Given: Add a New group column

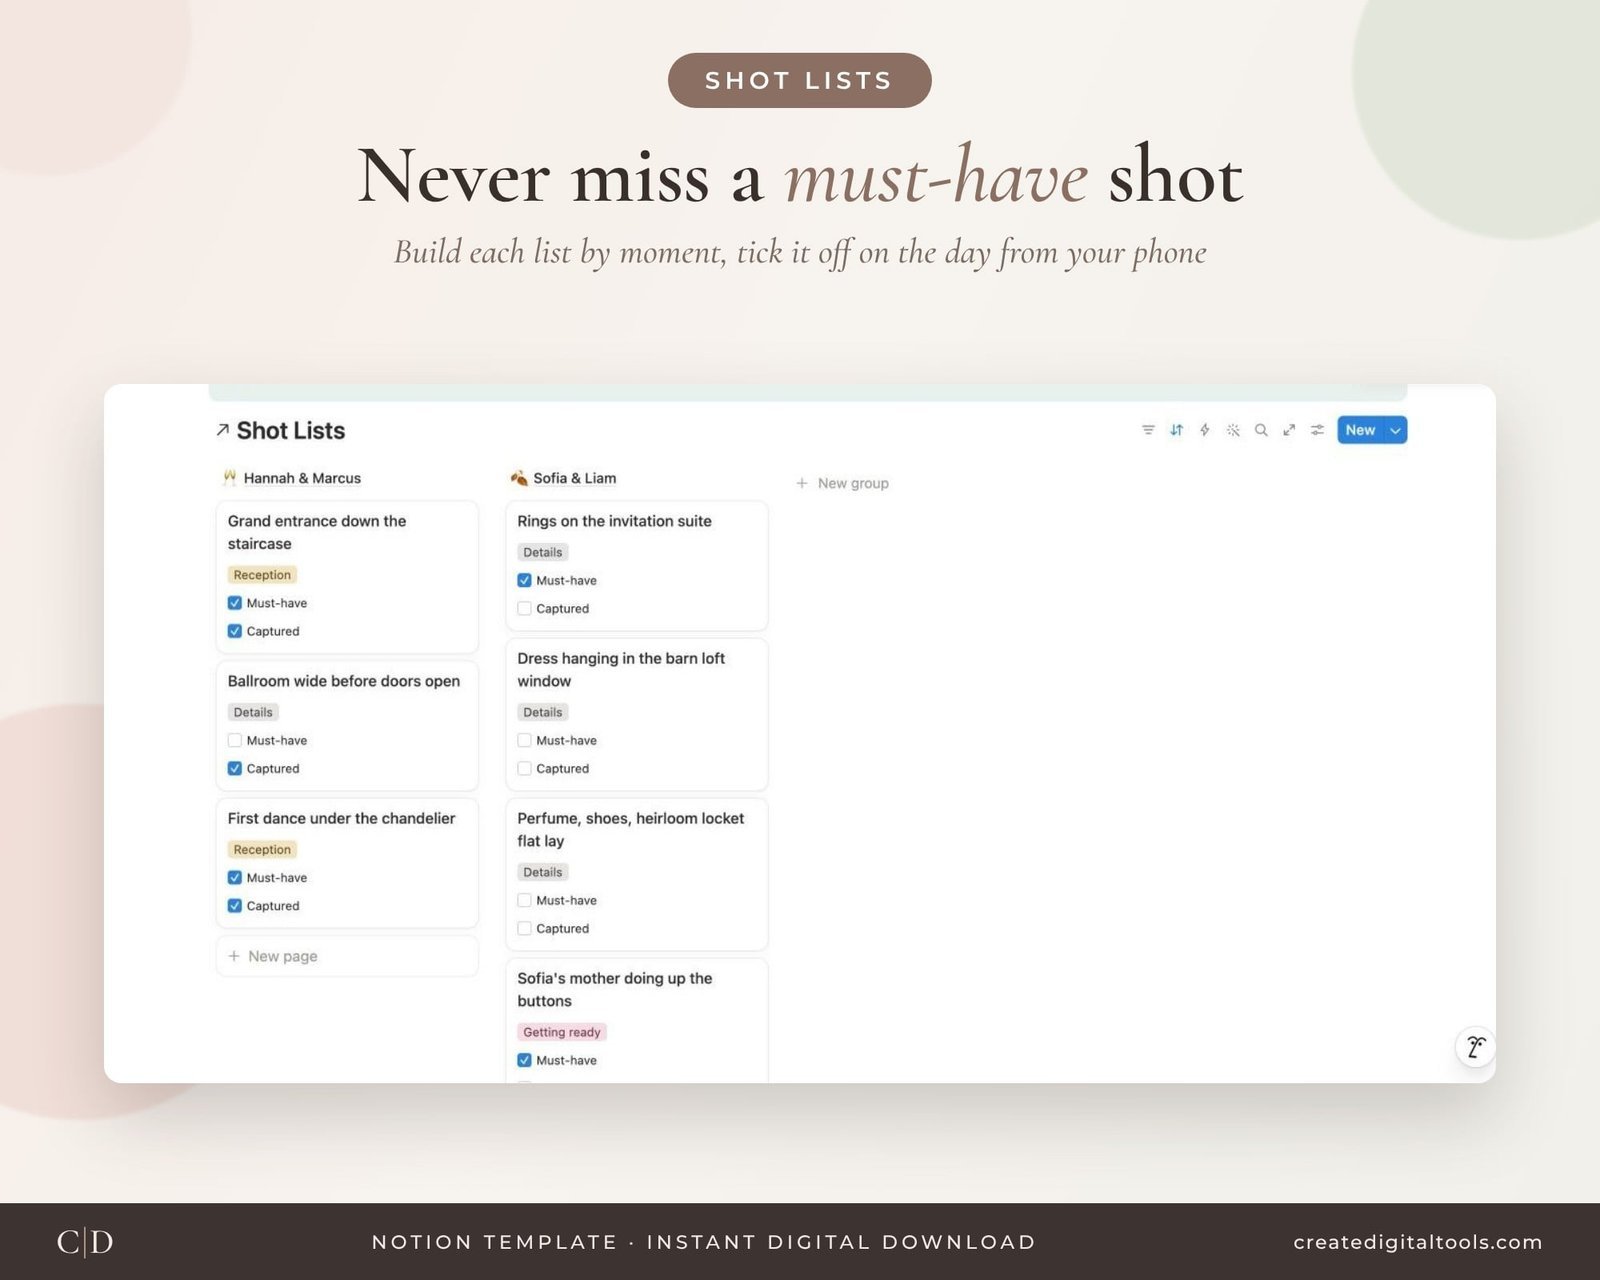Looking at the screenshot, I should pyautogui.click(x=842, y=483).
